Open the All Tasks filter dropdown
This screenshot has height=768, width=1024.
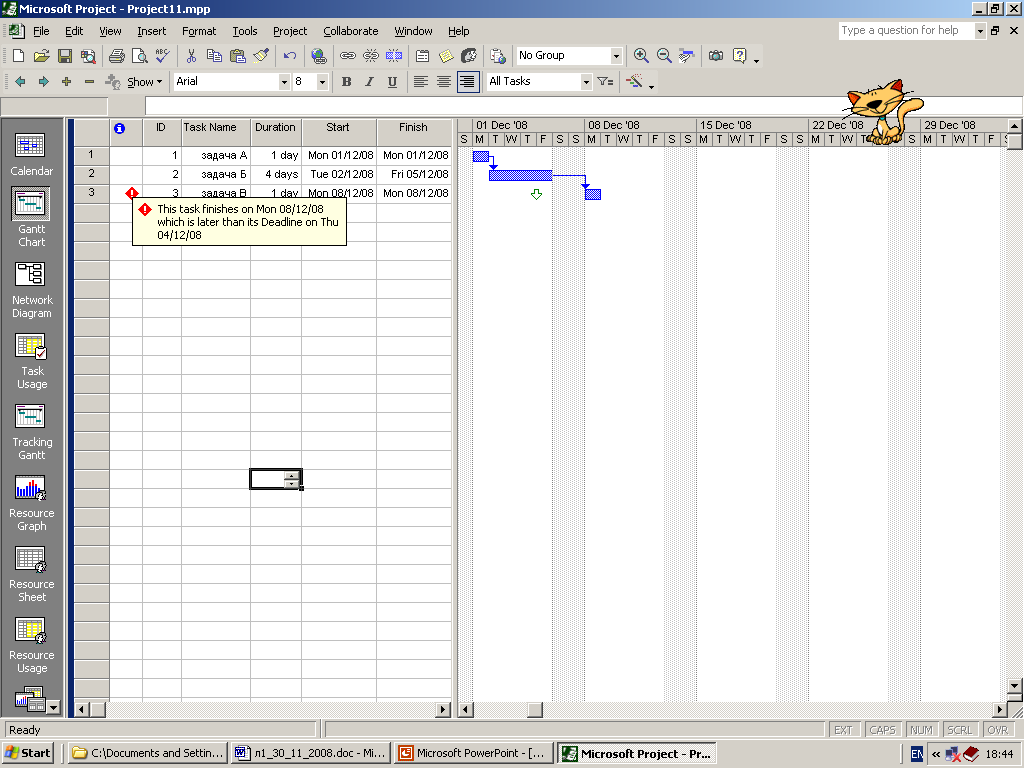[586, 82]
